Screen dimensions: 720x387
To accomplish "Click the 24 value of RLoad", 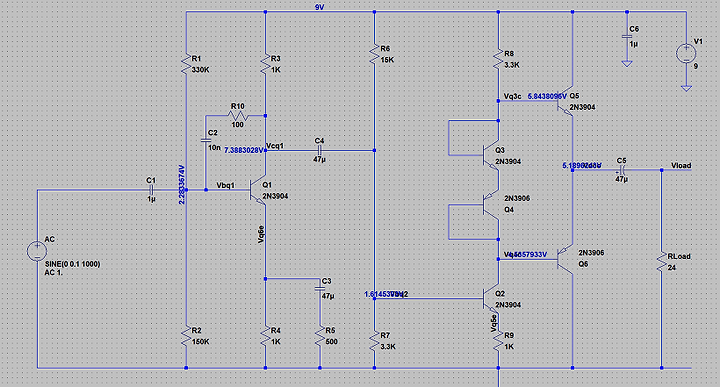I will coord(672,268).
